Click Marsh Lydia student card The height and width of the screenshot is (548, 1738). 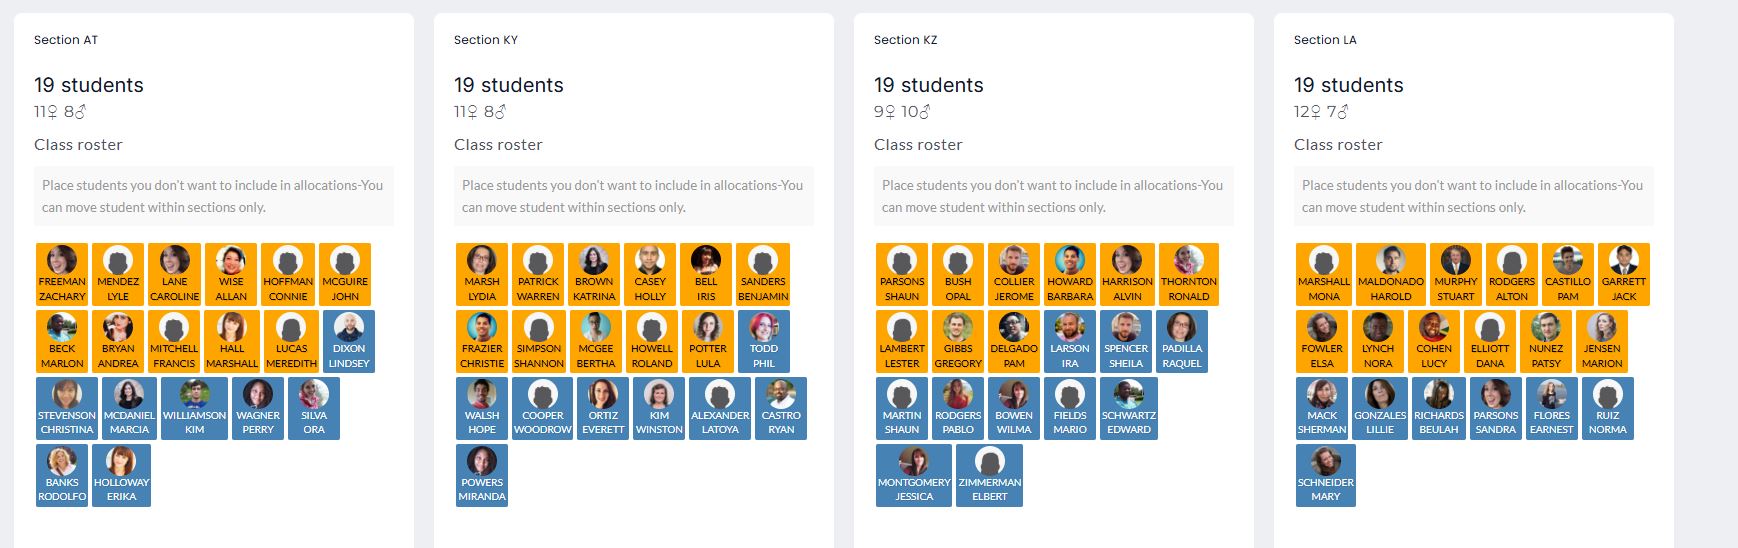coord(482,274)
